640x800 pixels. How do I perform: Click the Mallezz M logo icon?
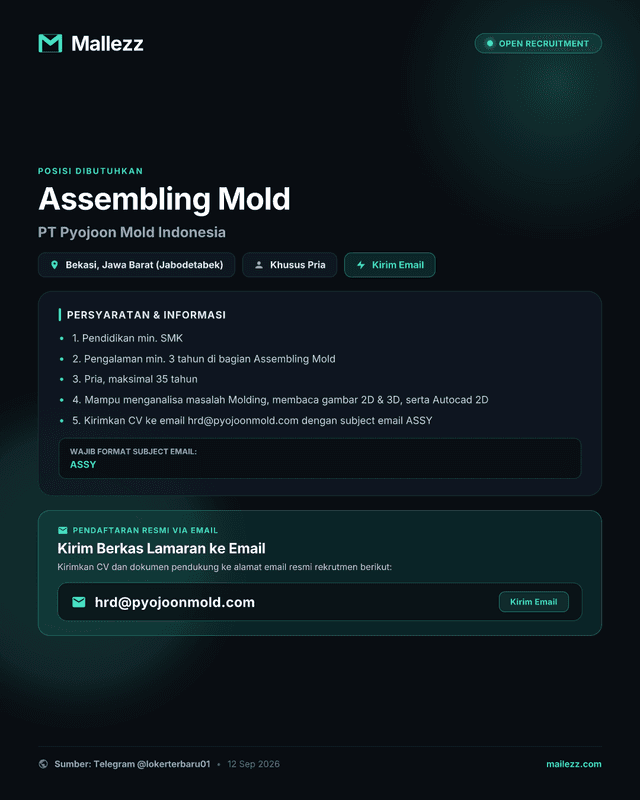[x=50, y=43]
